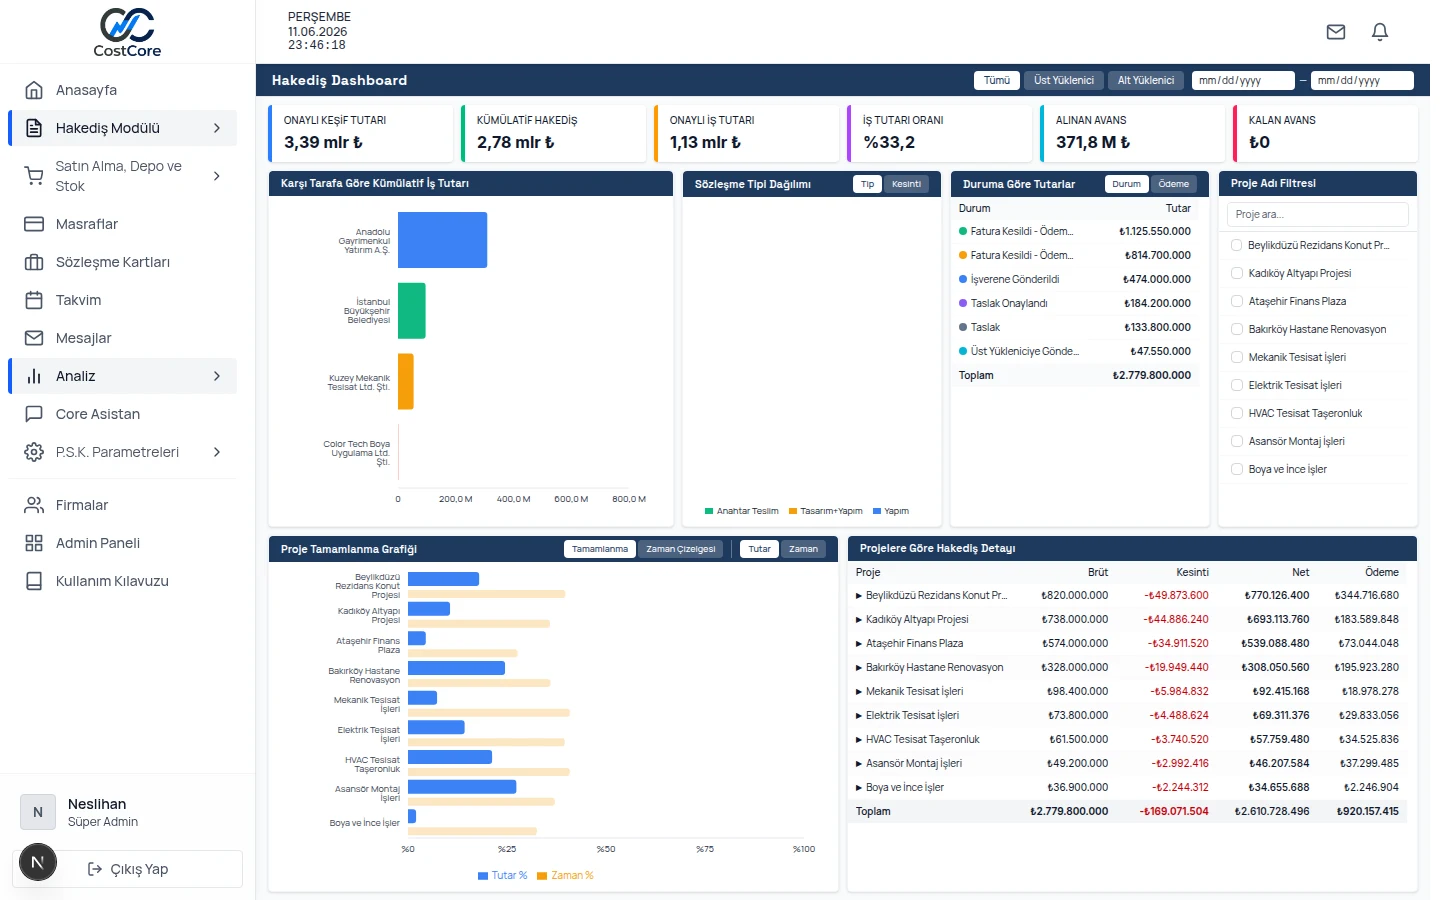Click the Takvim calendar icon

click(x=34, y=300)
